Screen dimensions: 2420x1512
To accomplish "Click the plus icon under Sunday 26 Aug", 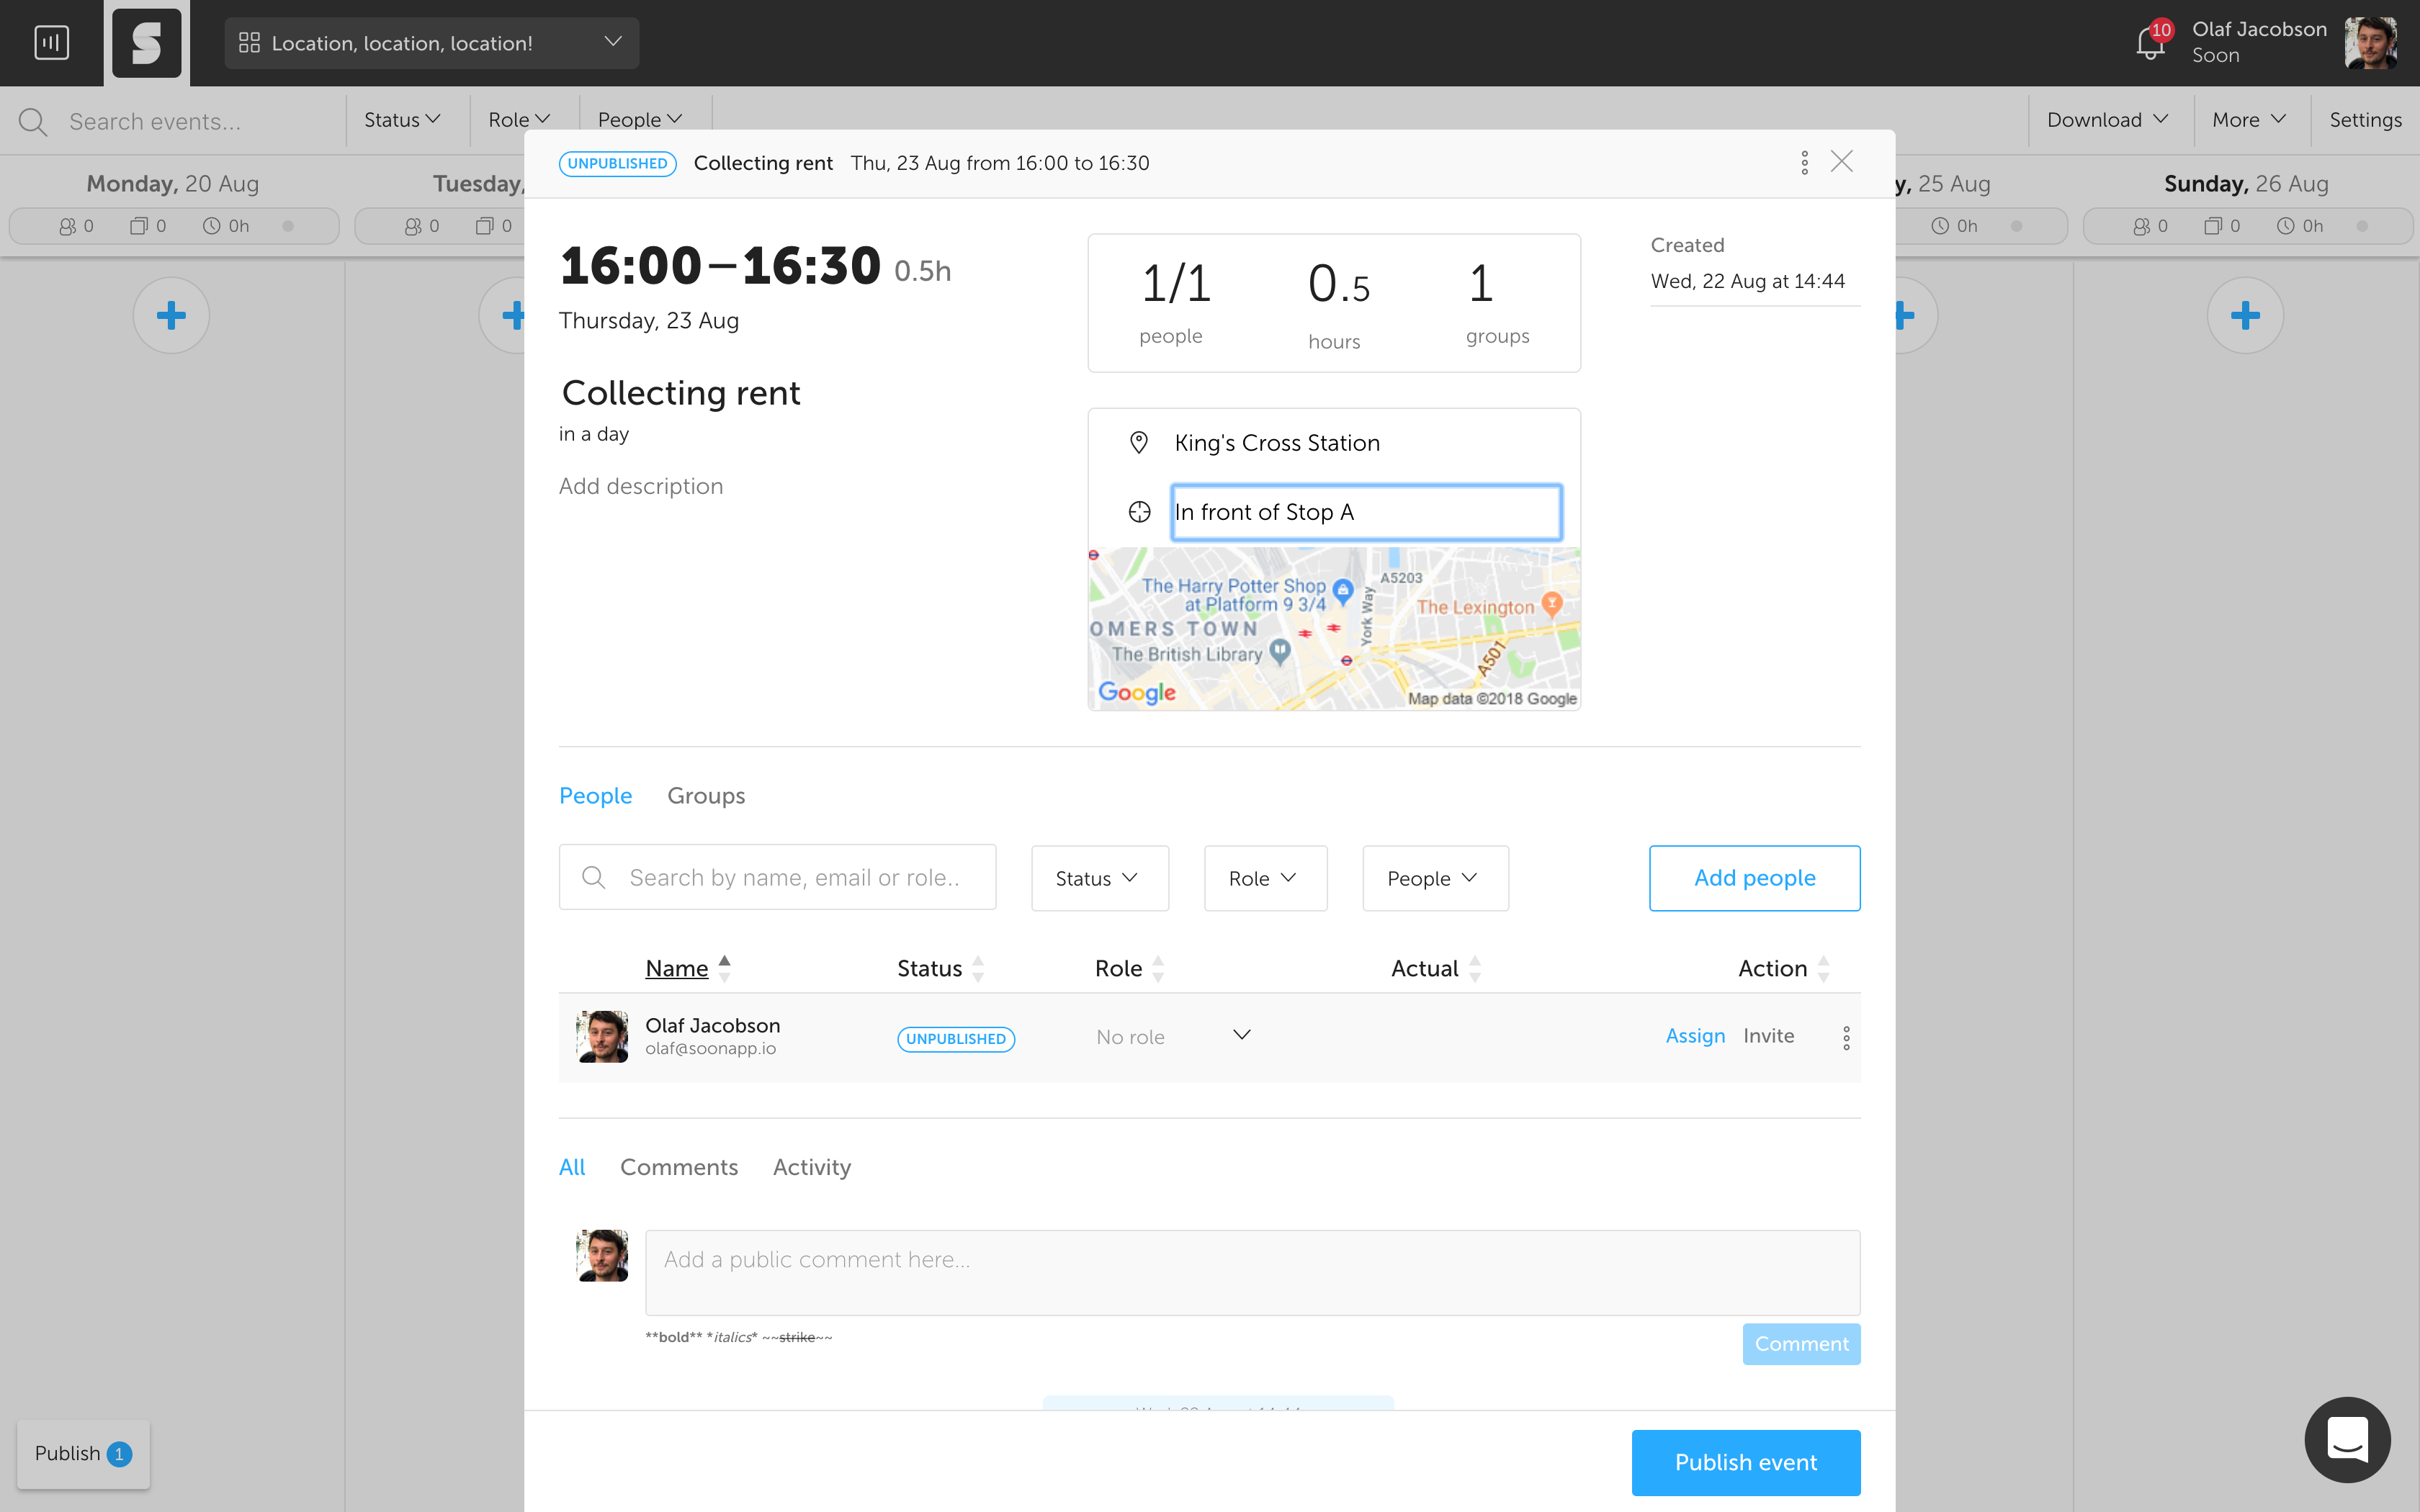I will (2244, 316).
